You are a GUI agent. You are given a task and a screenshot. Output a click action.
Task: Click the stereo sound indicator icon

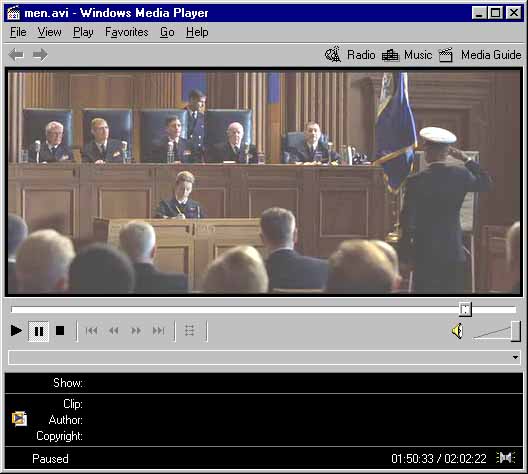505,458
